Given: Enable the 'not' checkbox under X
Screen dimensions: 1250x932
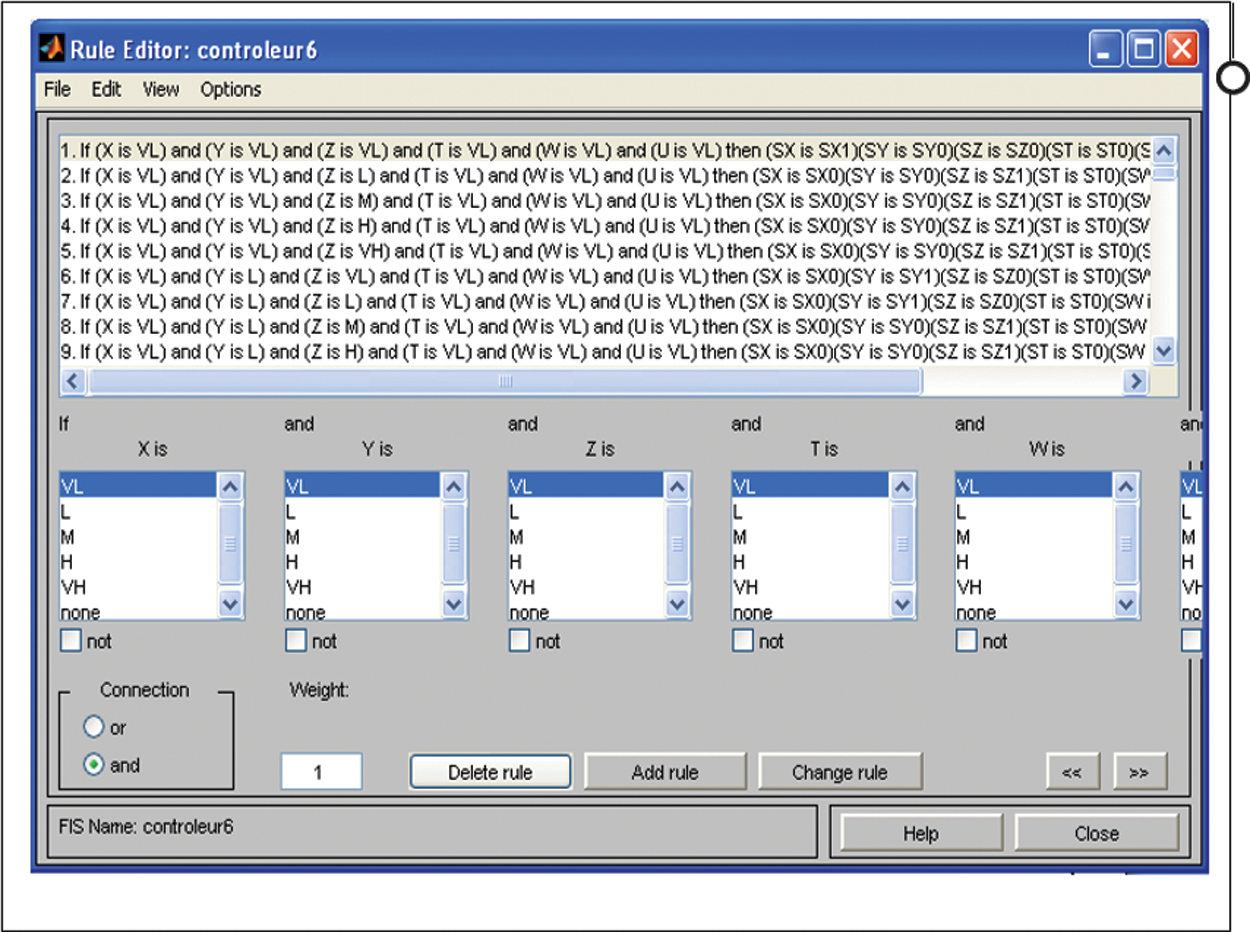Looking at the screenshot, I should tap(71, 641).
